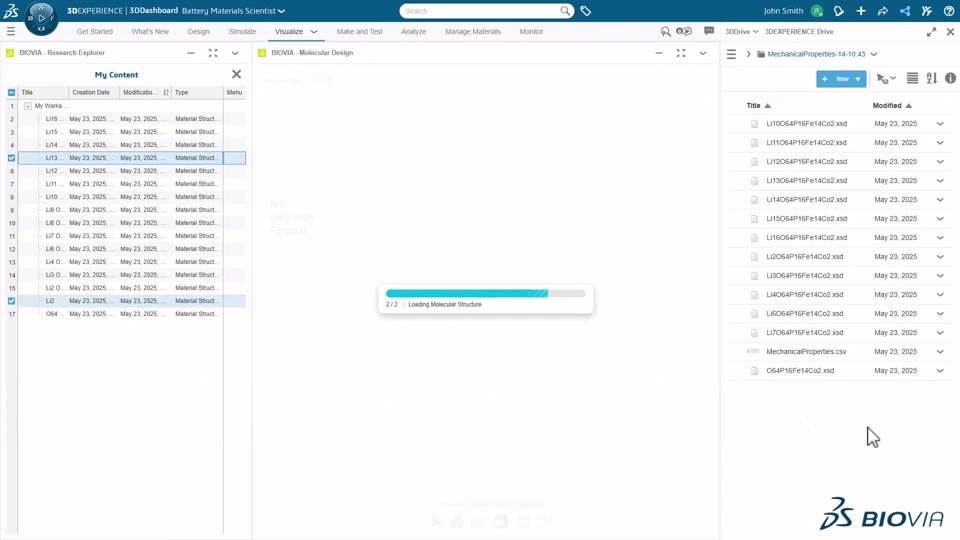Click the collaboration icon on tab bar
The height and width of the screenshot is (540, 960).
[x=684, y=31]
